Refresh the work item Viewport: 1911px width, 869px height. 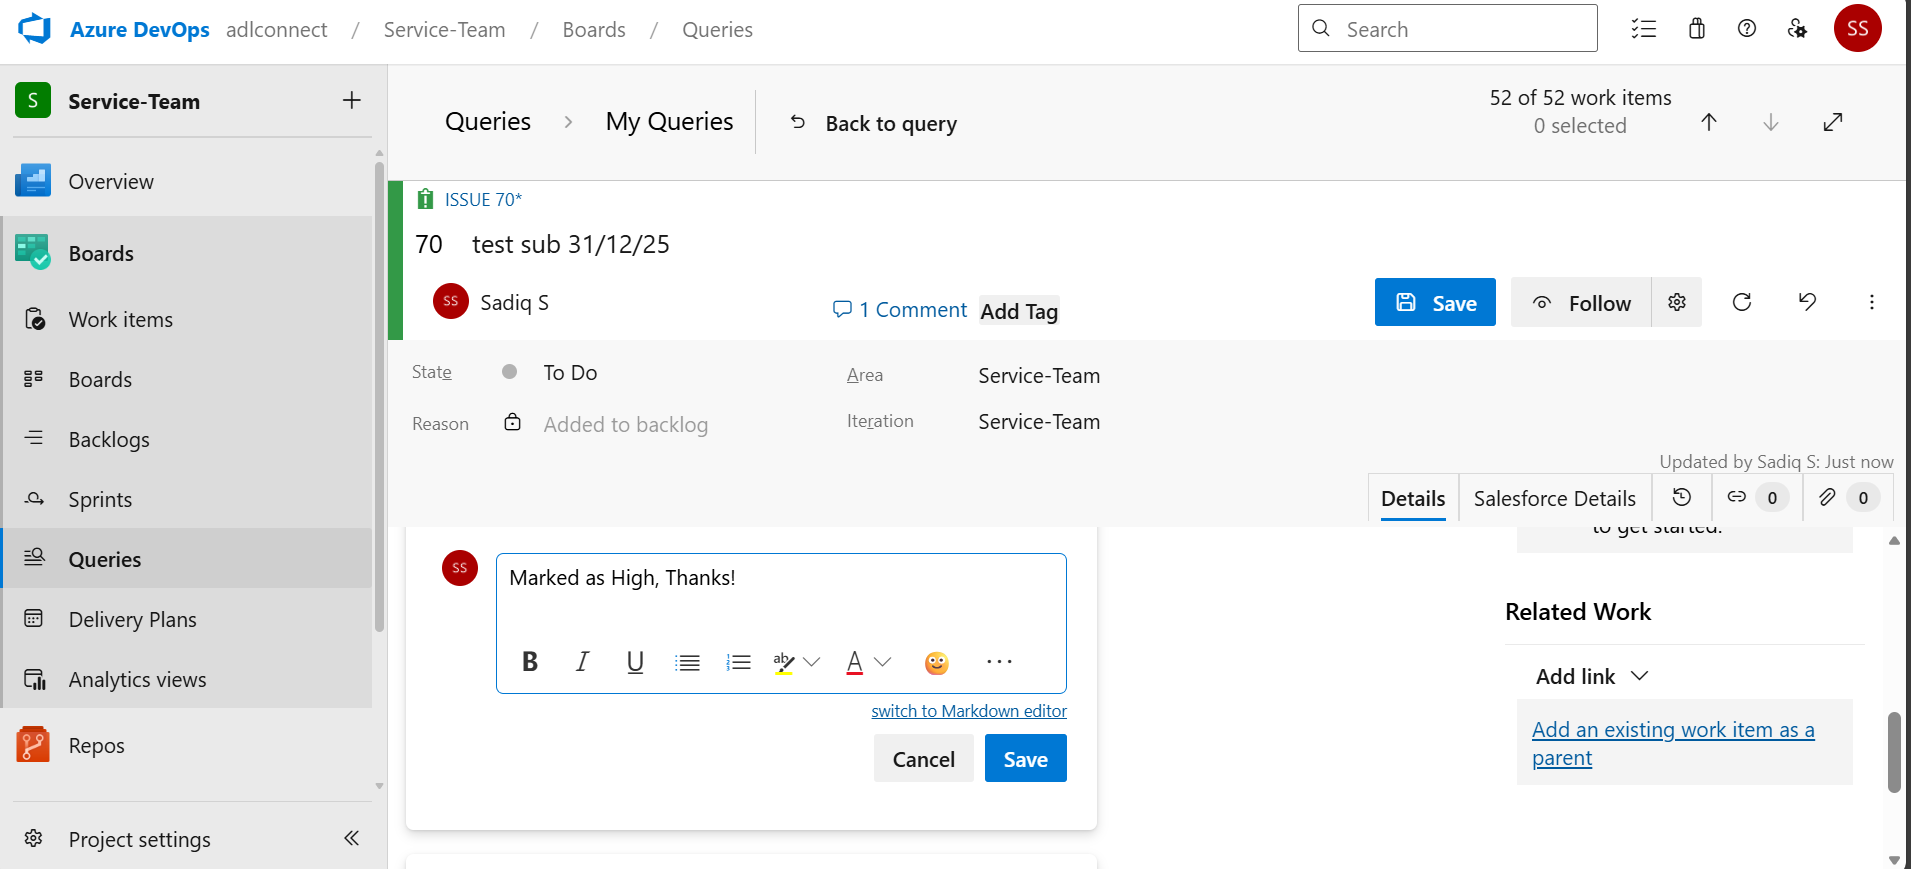(x=1742, y=302)
